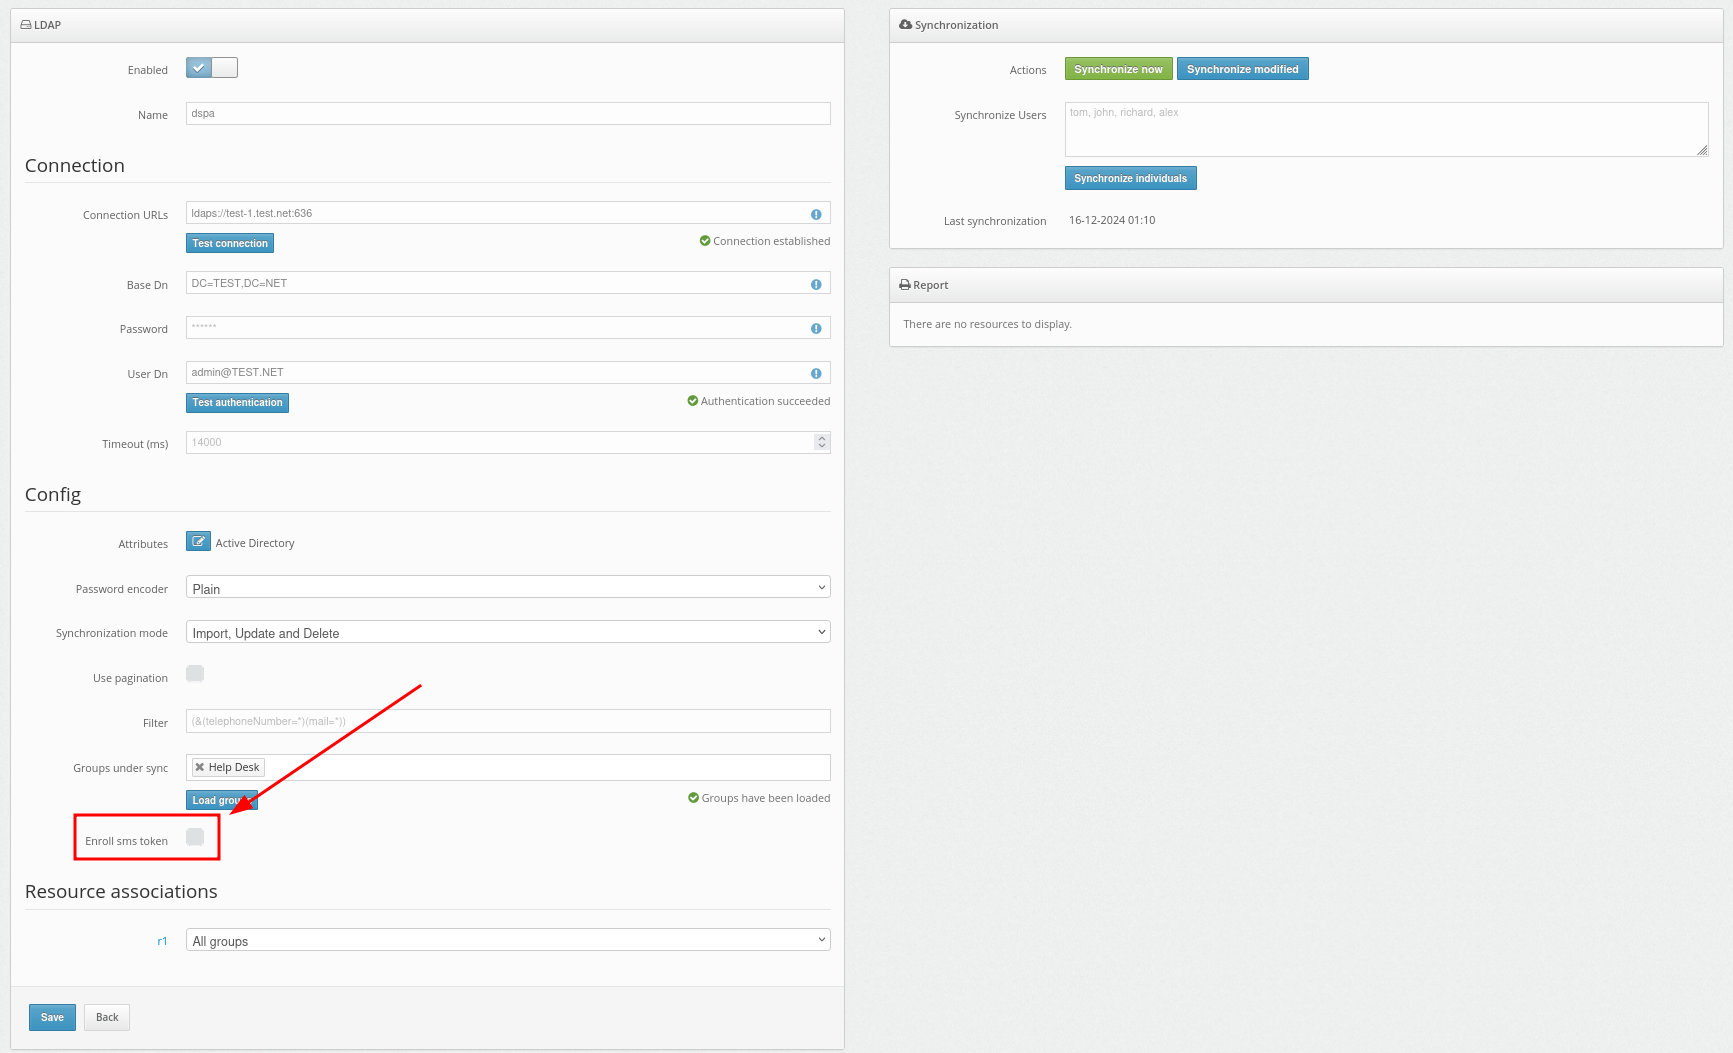
Task: Click Synchronize individuals button
Action: tap(1130, 178)
